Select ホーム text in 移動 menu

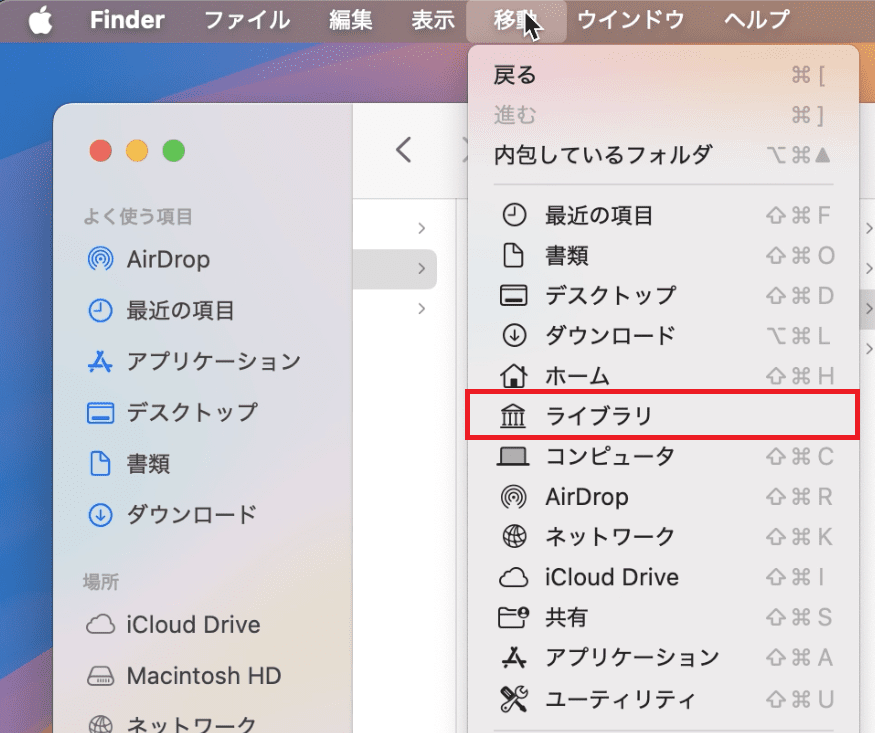point(578,376)
